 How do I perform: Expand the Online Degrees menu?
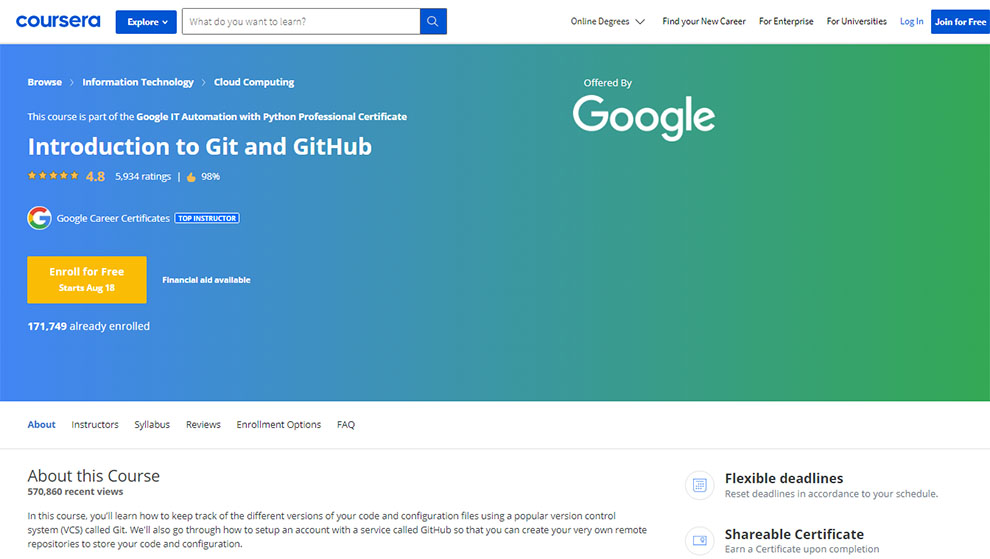[x=607, y=21]
